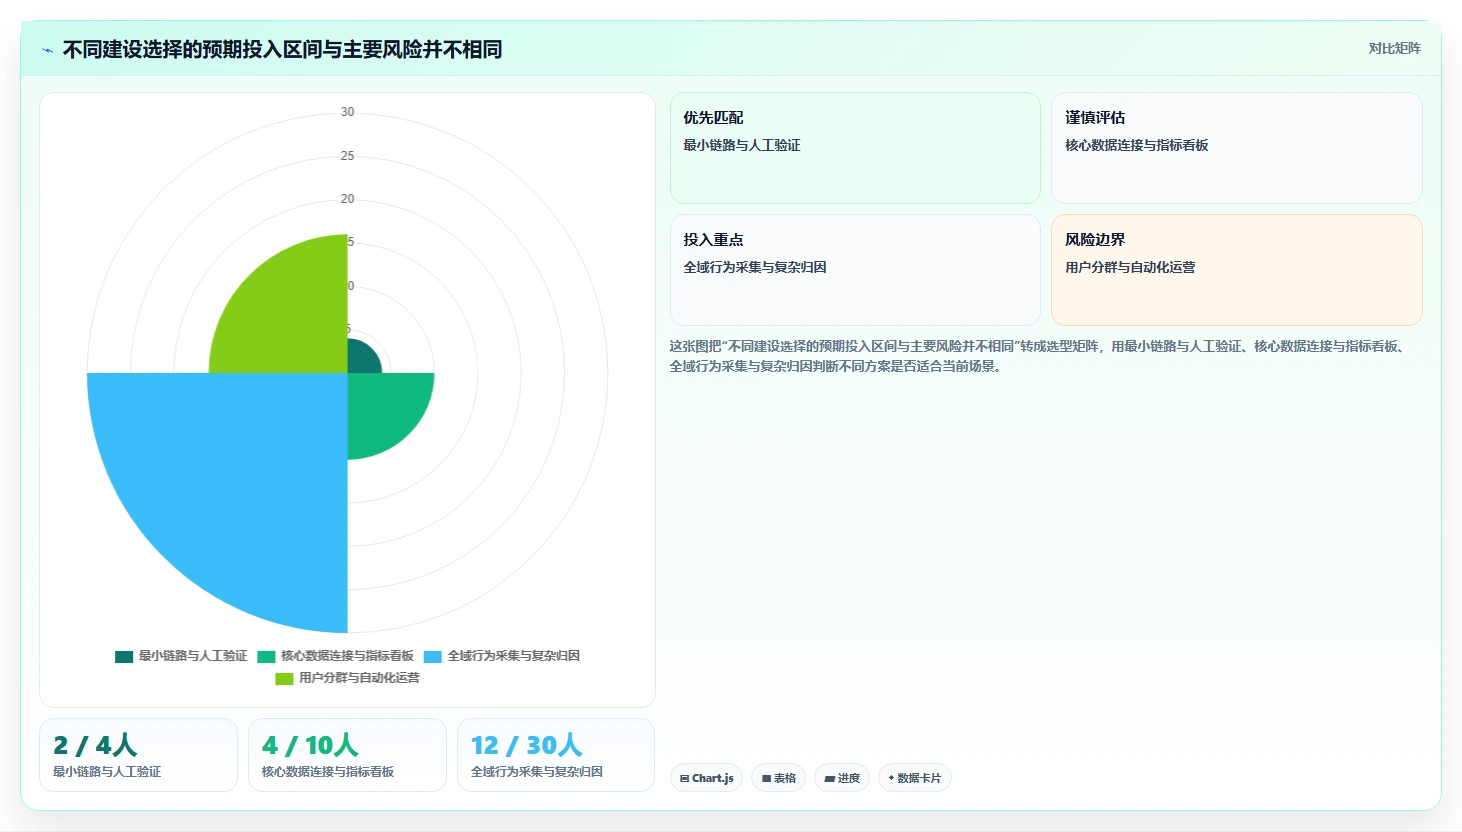Click the axis tick label 25
1462x832 pixels.
click(x=347, y=156)
